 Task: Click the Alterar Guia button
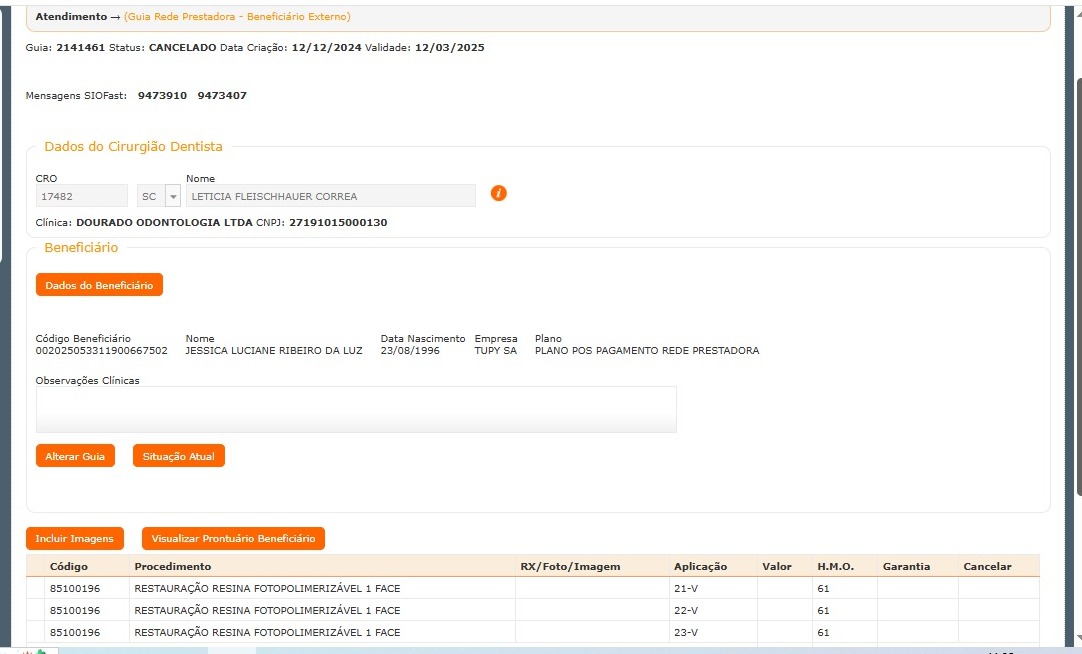pyautogui.click(x=75, y=456)
